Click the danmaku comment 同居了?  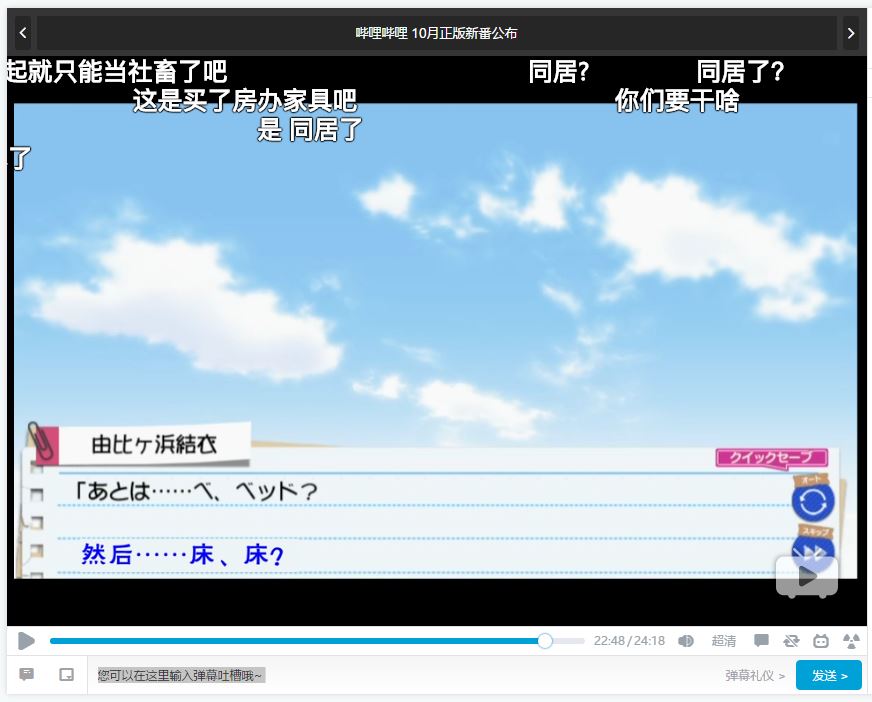(x=740, y=72)
